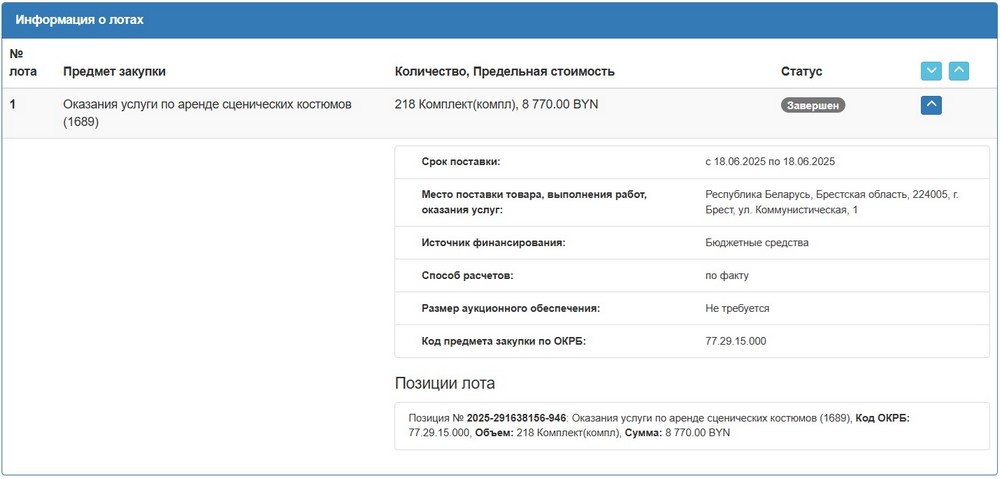This screenshot has height=479, width=1000.
Task: Click the "Позиции лота" heading
Action: [444, 384]
